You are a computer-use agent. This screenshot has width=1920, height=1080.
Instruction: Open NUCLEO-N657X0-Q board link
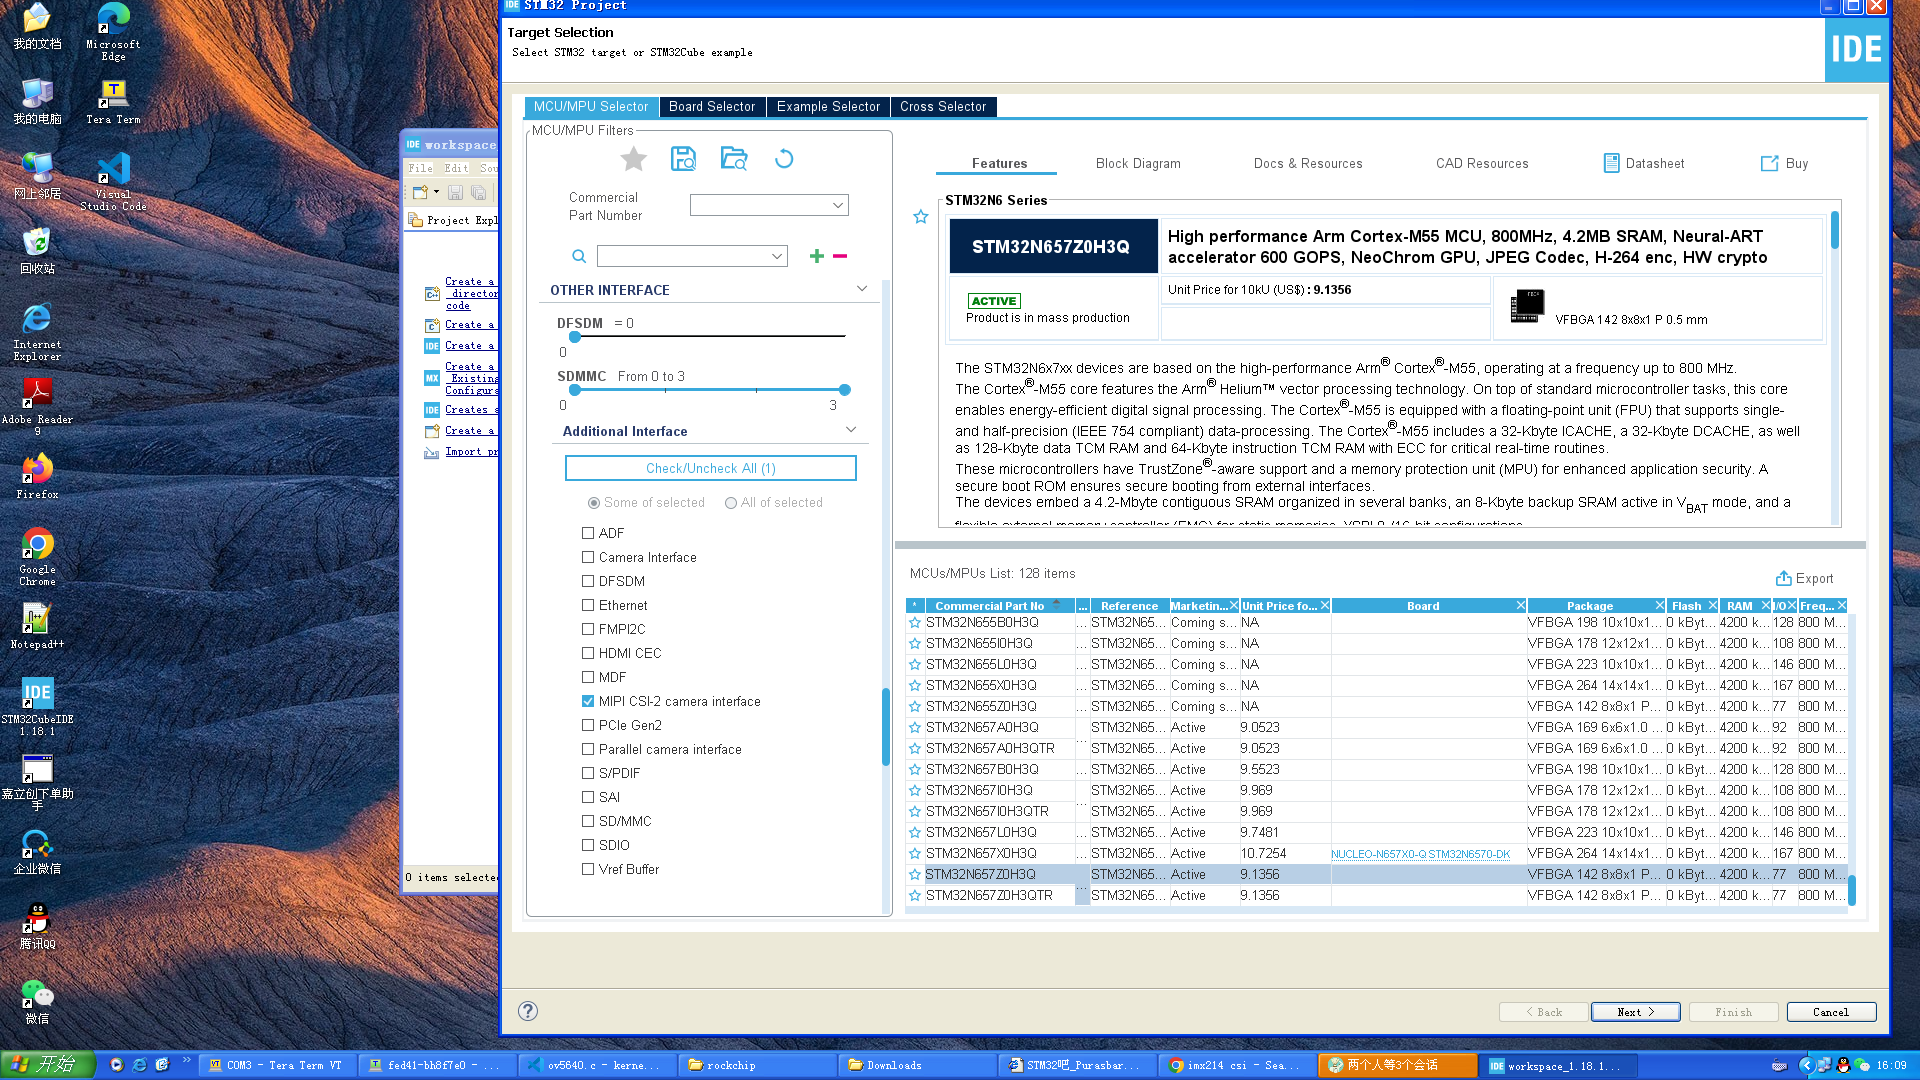(x=1379, y=854)
